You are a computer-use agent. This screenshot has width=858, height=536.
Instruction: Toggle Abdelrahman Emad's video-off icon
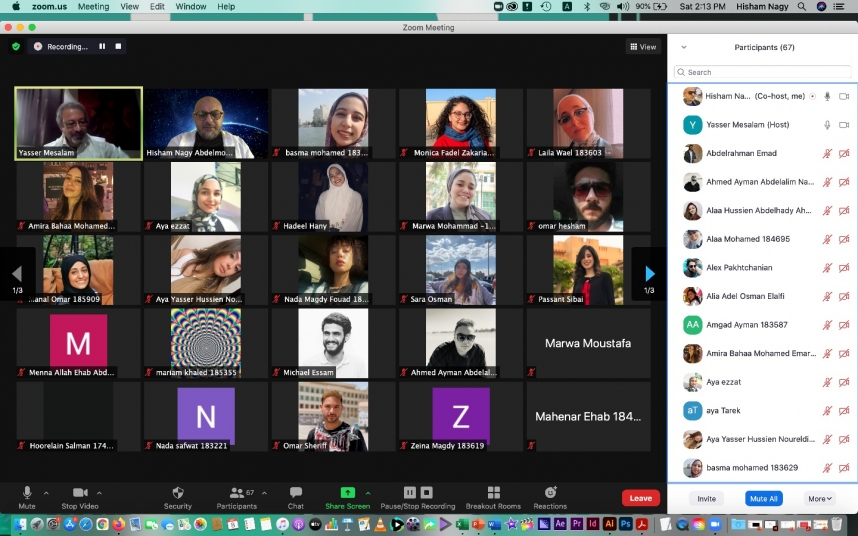coord(844,153)
